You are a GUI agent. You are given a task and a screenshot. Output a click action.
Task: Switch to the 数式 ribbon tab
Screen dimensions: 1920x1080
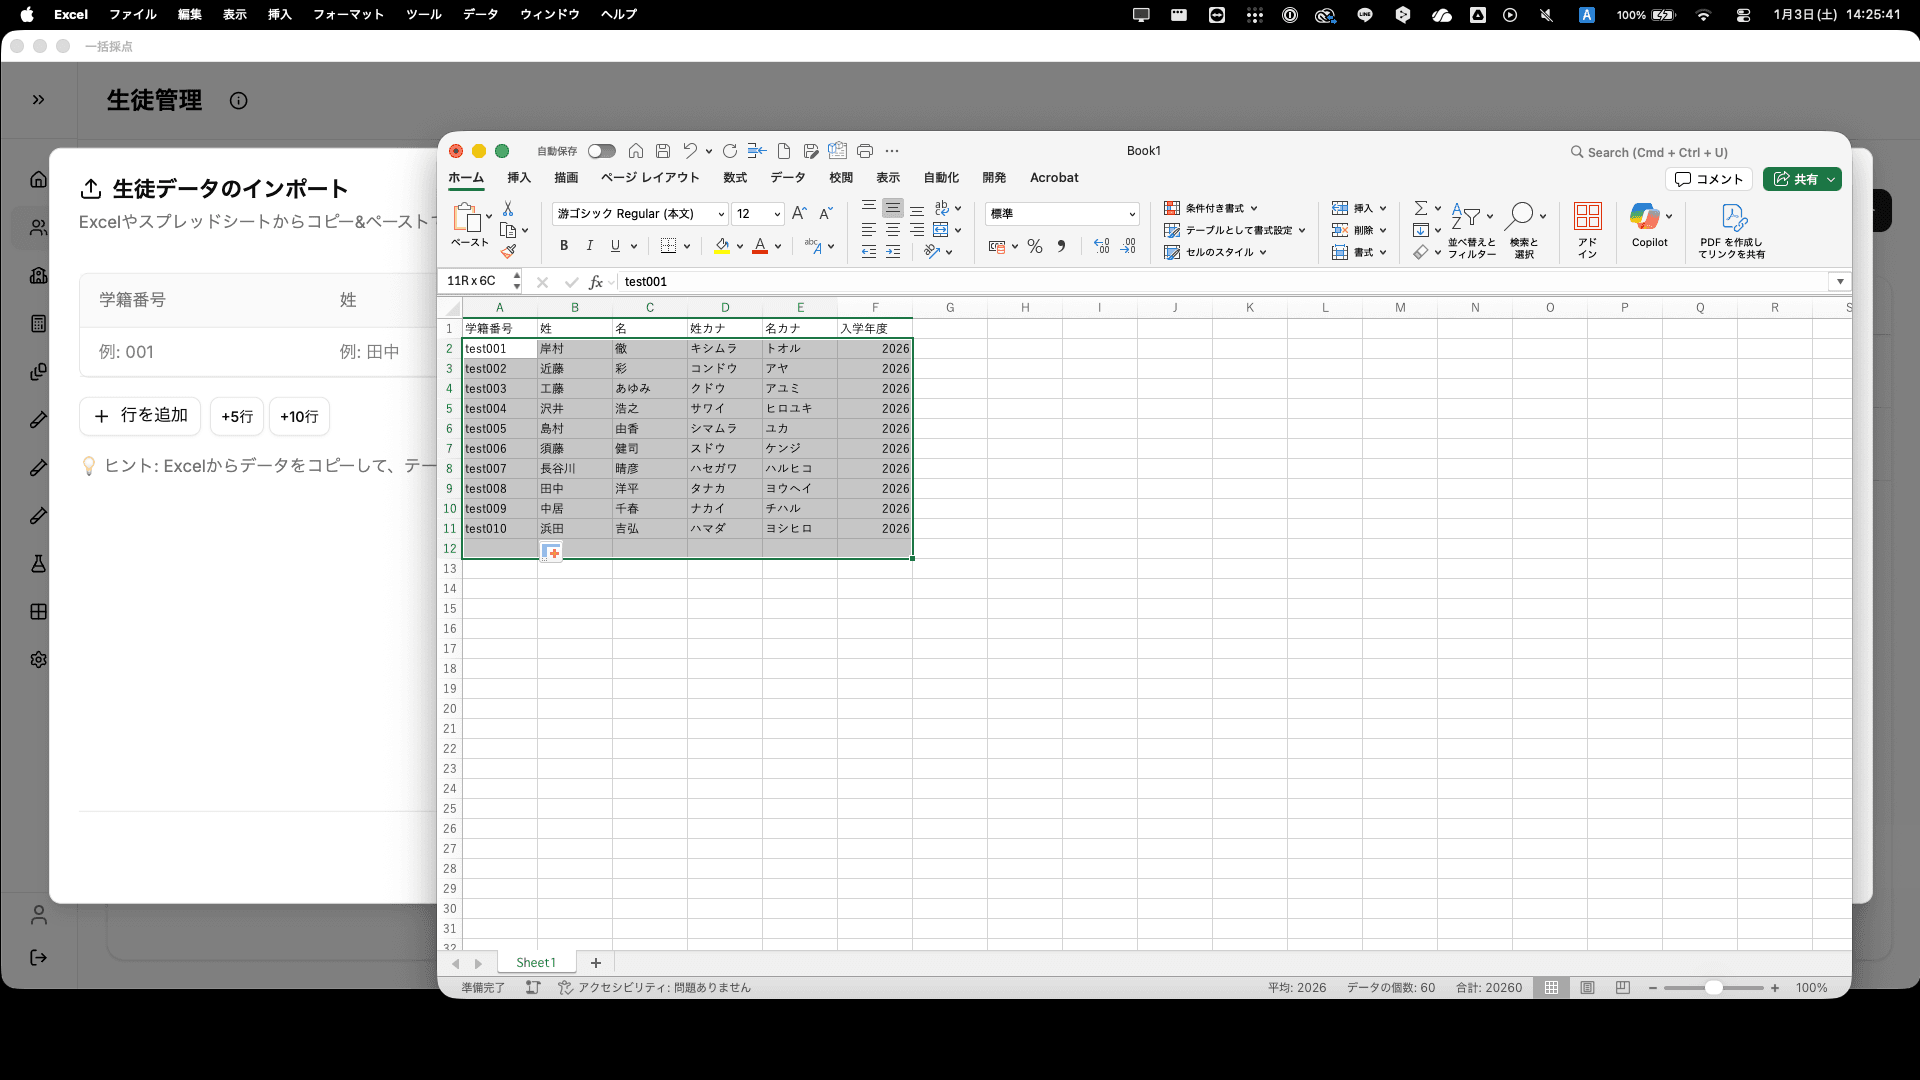[x=735, y=178]
